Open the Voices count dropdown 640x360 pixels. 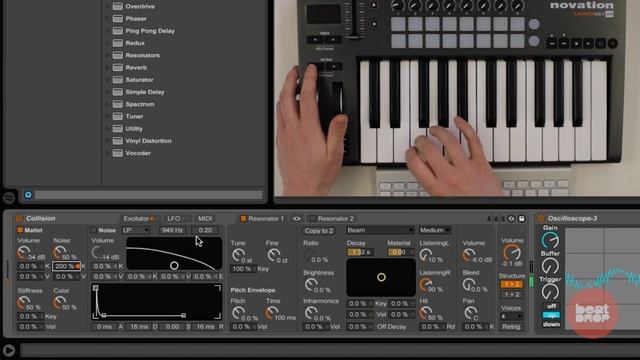tap(511, 316)
